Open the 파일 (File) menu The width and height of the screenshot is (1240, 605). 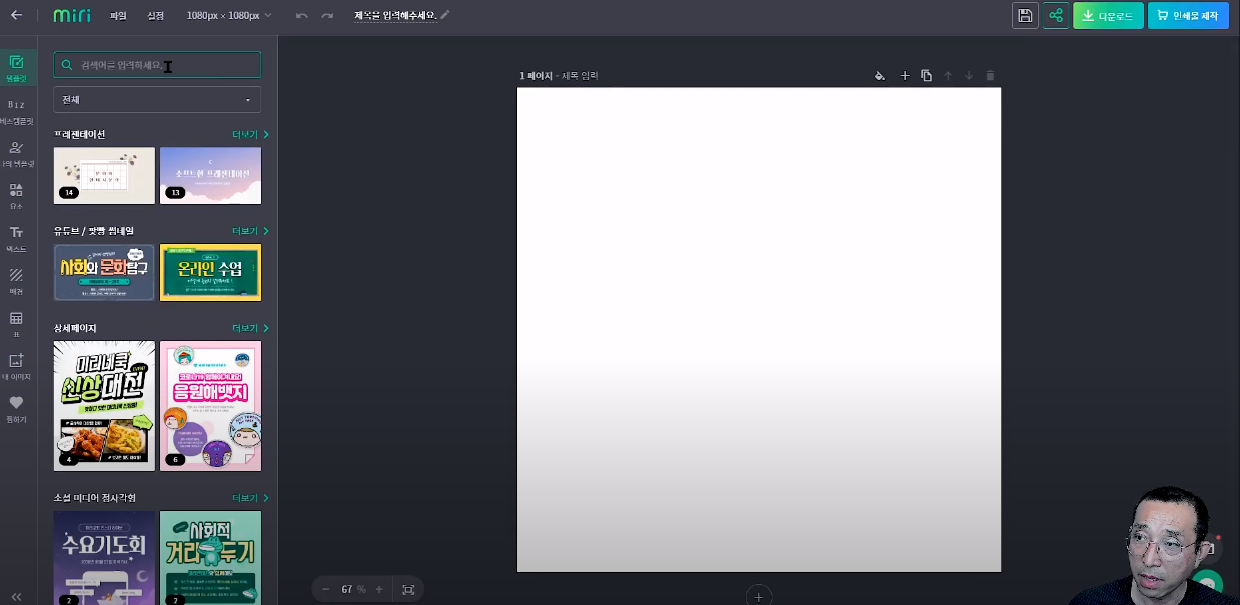117,15
